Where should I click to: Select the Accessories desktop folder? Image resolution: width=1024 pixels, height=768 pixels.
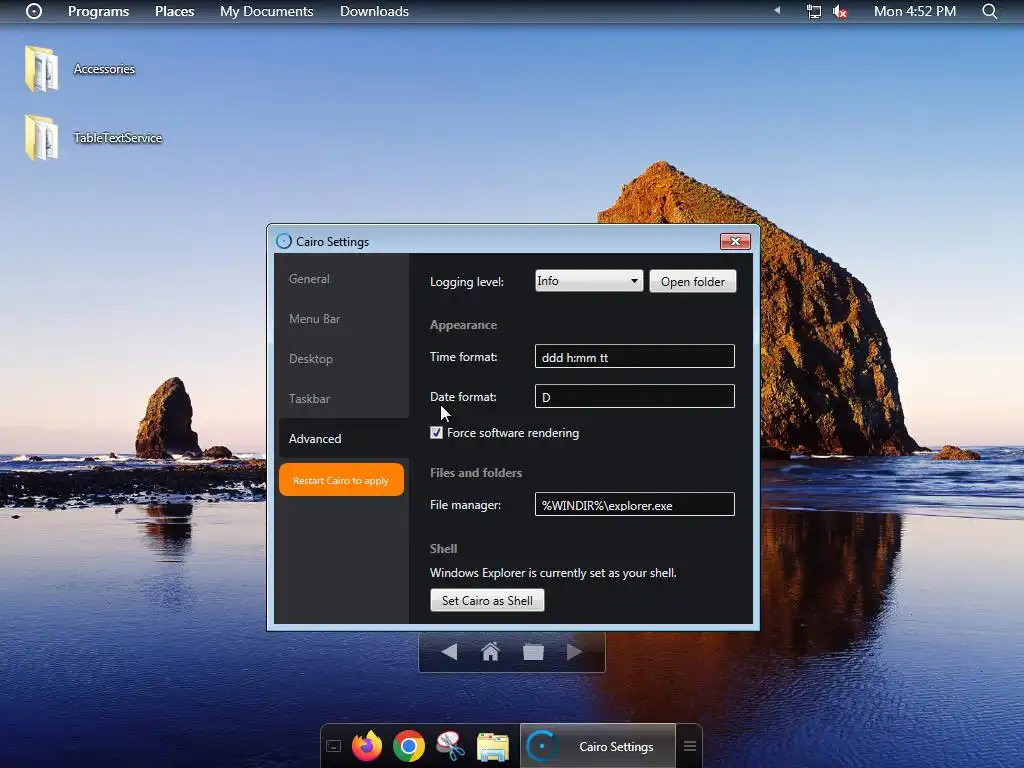pos(80,69)
